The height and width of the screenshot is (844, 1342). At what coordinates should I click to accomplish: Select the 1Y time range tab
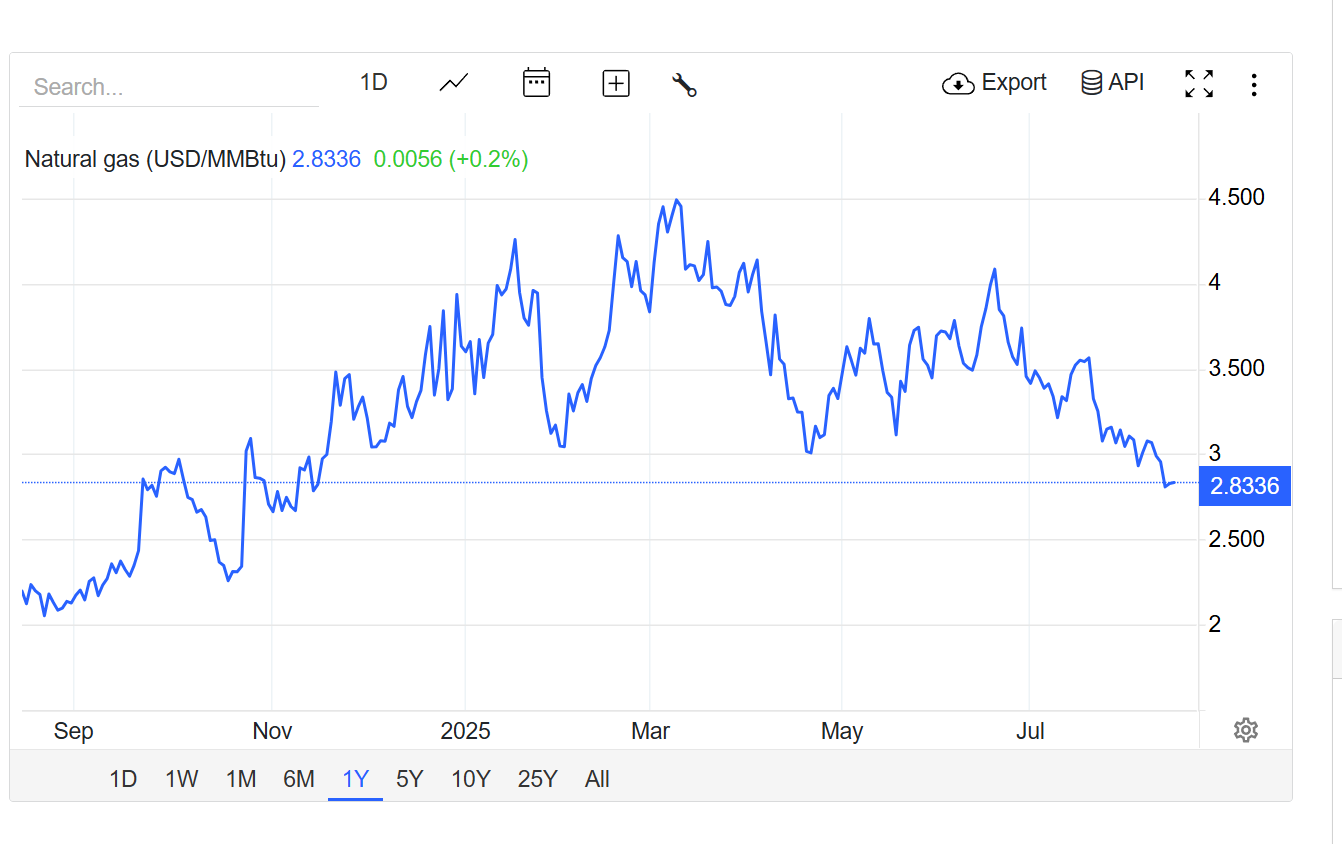(356, 779)
